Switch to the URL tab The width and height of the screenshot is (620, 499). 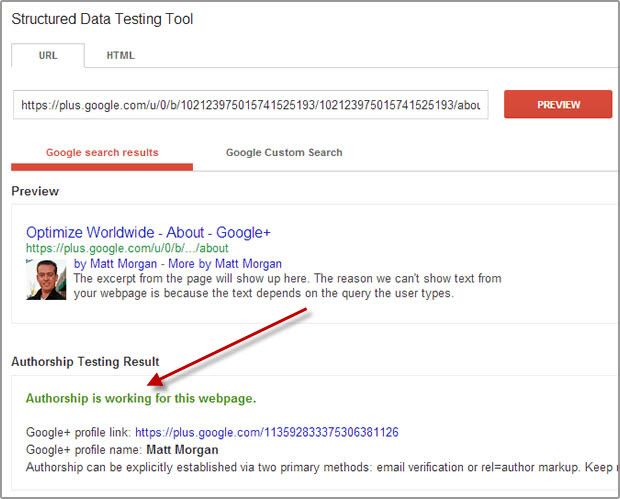coord(48,55)
